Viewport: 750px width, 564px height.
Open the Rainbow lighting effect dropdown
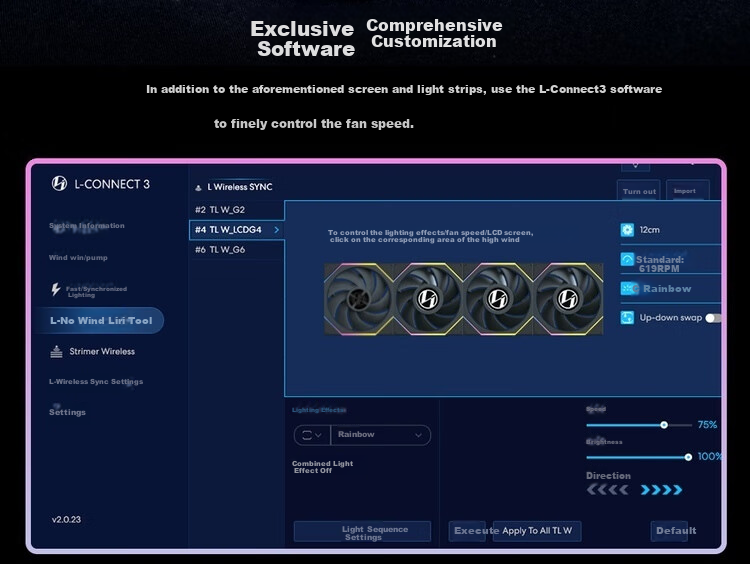coord(381,435)
